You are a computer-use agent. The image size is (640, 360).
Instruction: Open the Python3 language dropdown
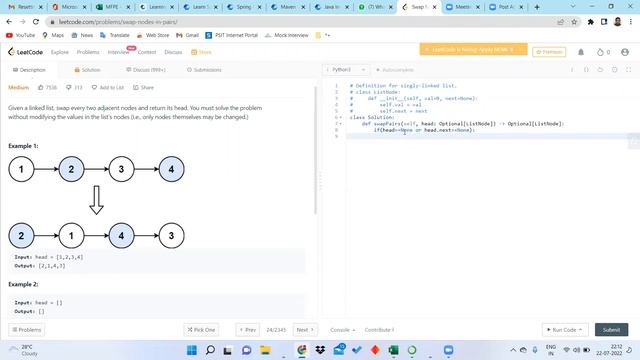(345, 70)
